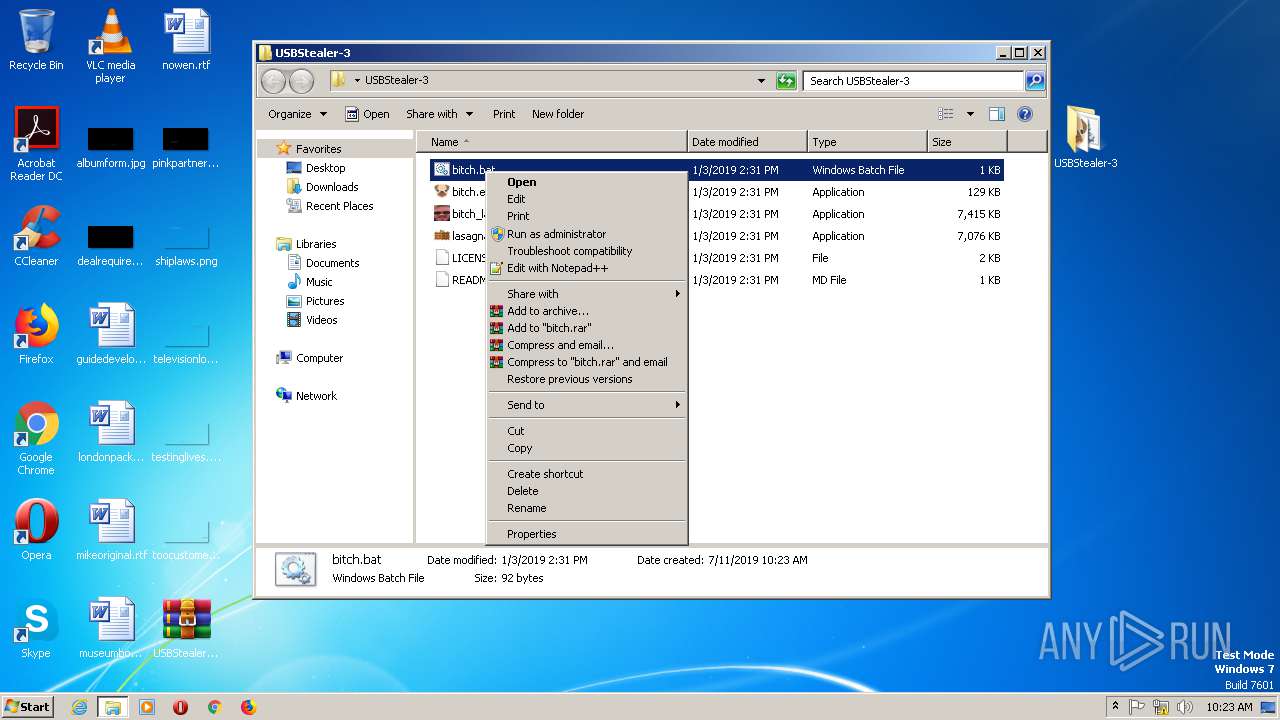The width and height of the screenshot is (1280, 720).
Task: Show hidden tray icons arrow
Action: pyautogui.click(x=1115, y=706)
